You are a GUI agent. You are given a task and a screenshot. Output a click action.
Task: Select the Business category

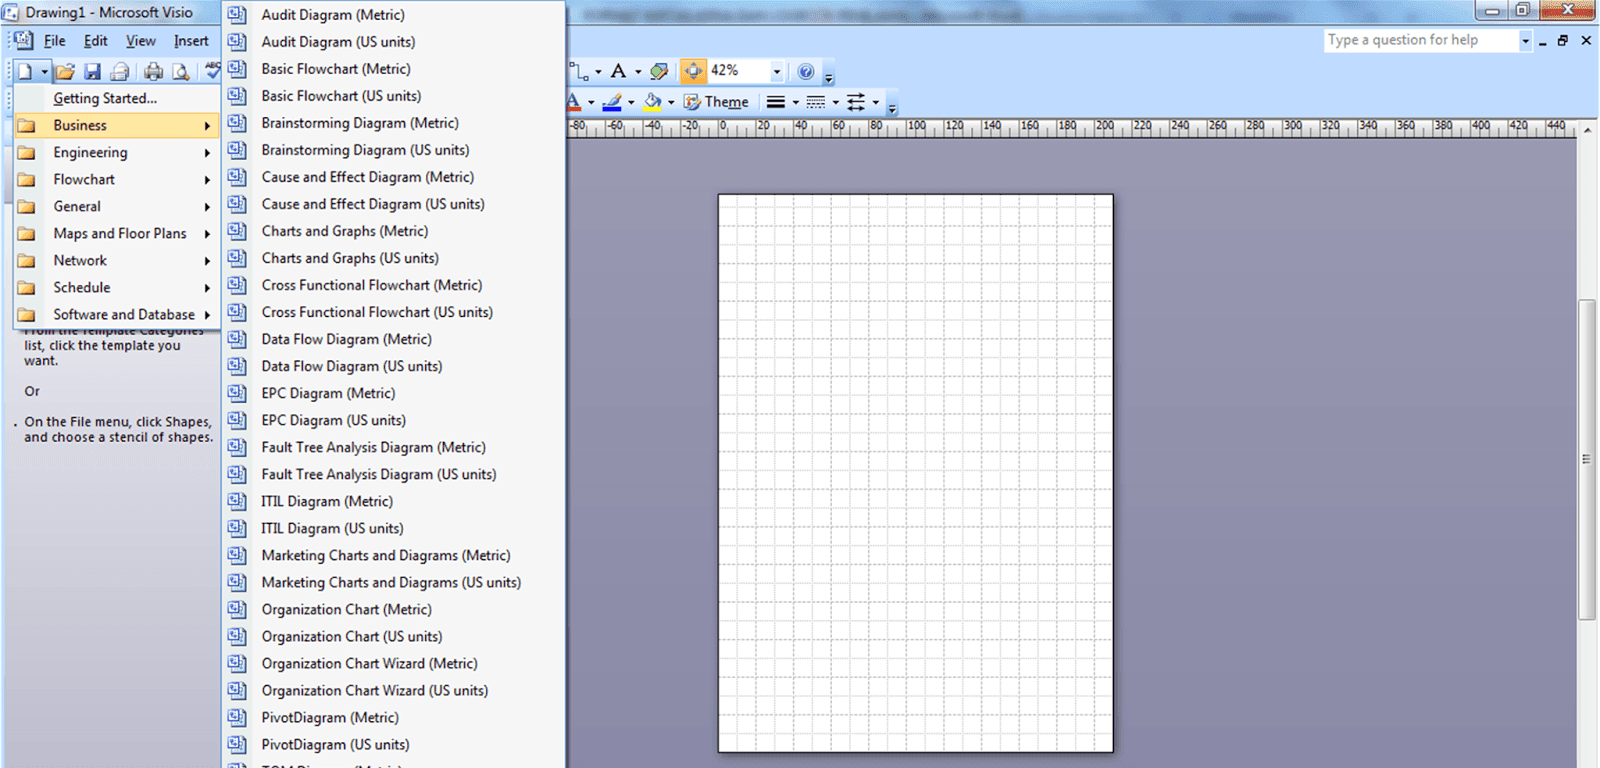117,125
